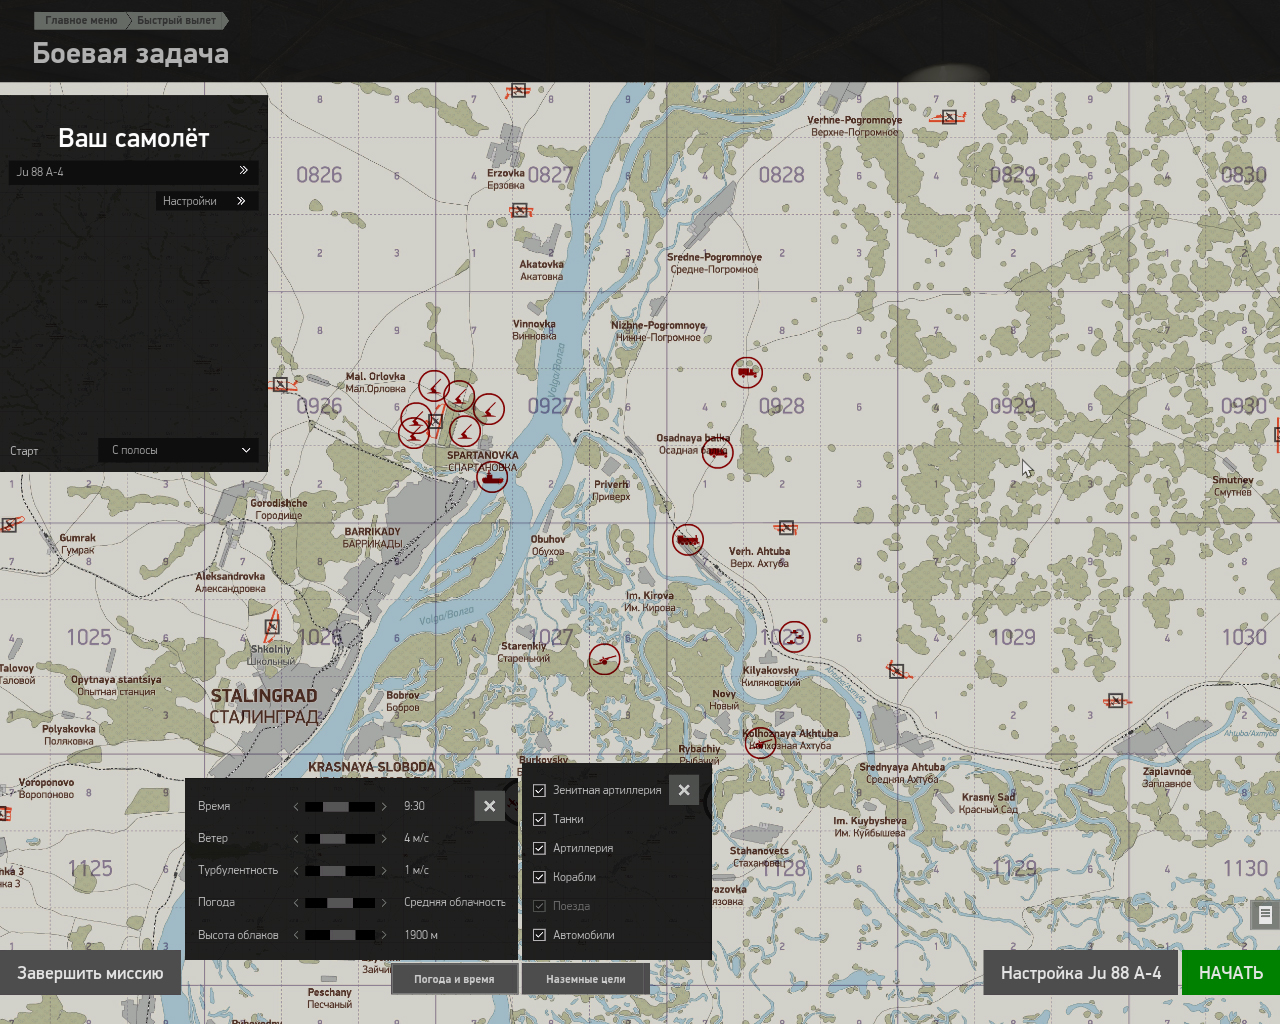Open Настройка Ju 88 A-4 button
The image size is (1280, 1024).
click(1081, 973)
